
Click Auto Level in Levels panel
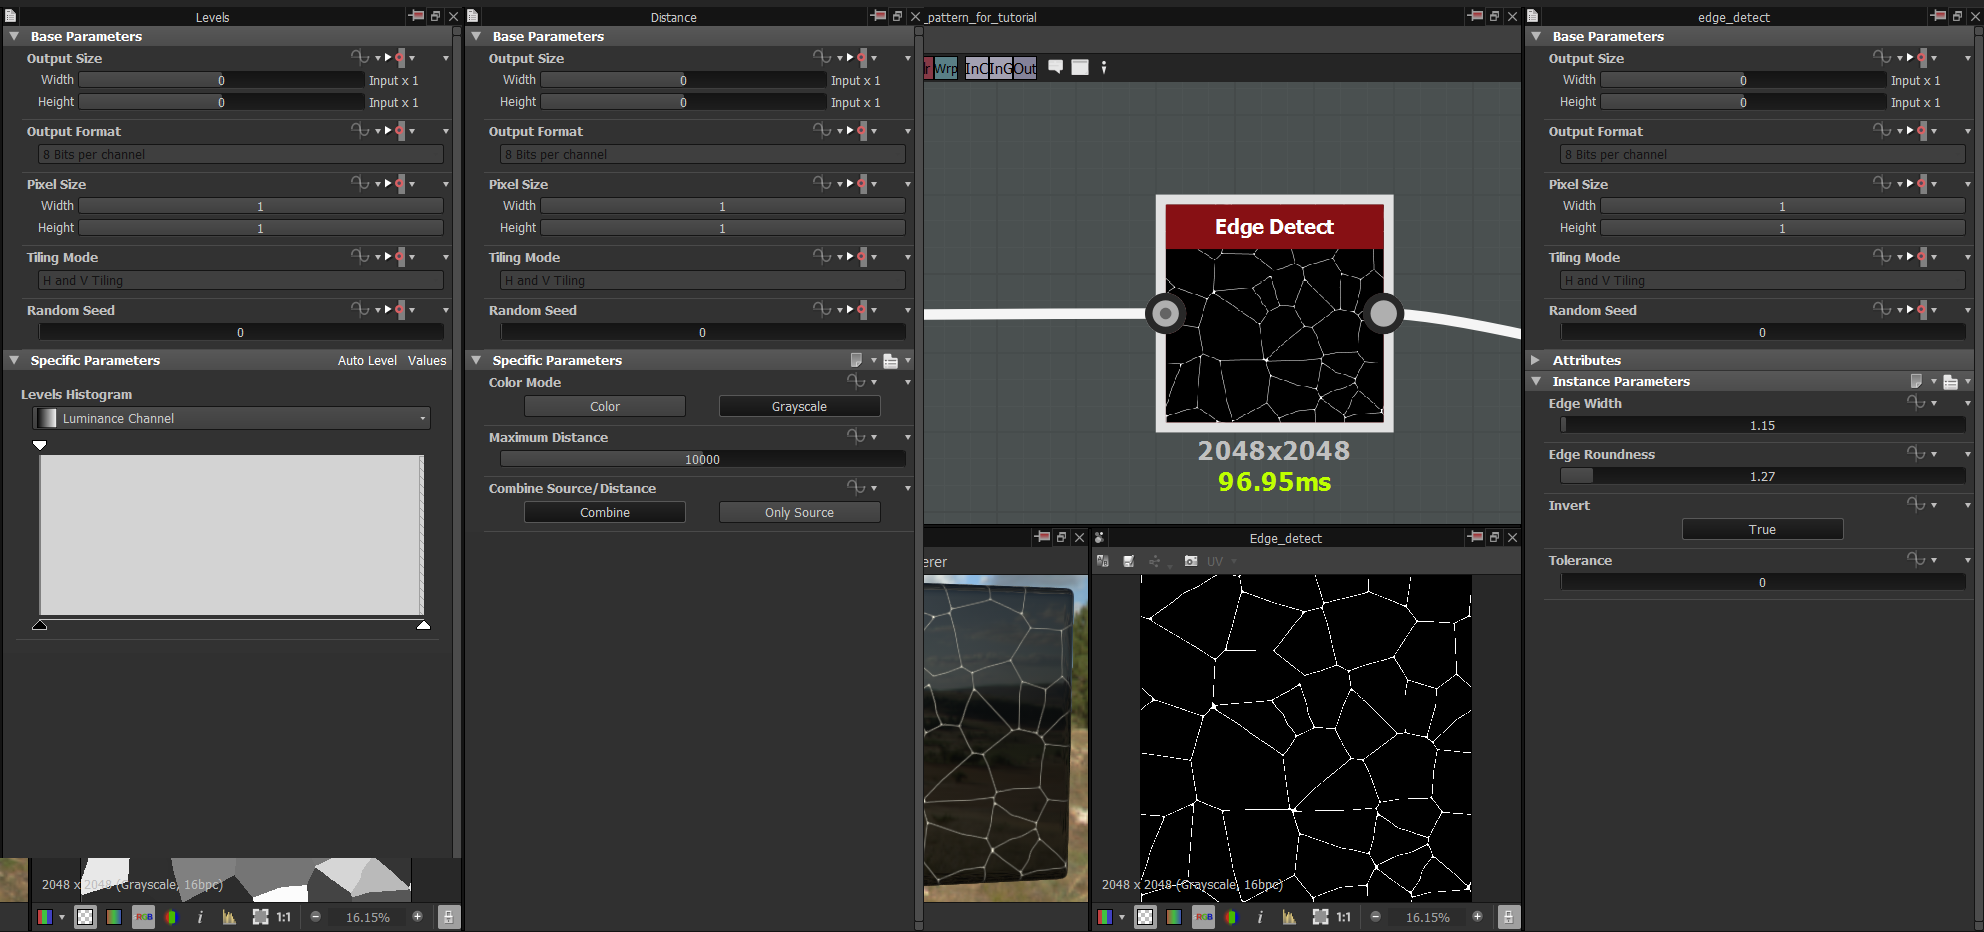click(x=367, y=360)
